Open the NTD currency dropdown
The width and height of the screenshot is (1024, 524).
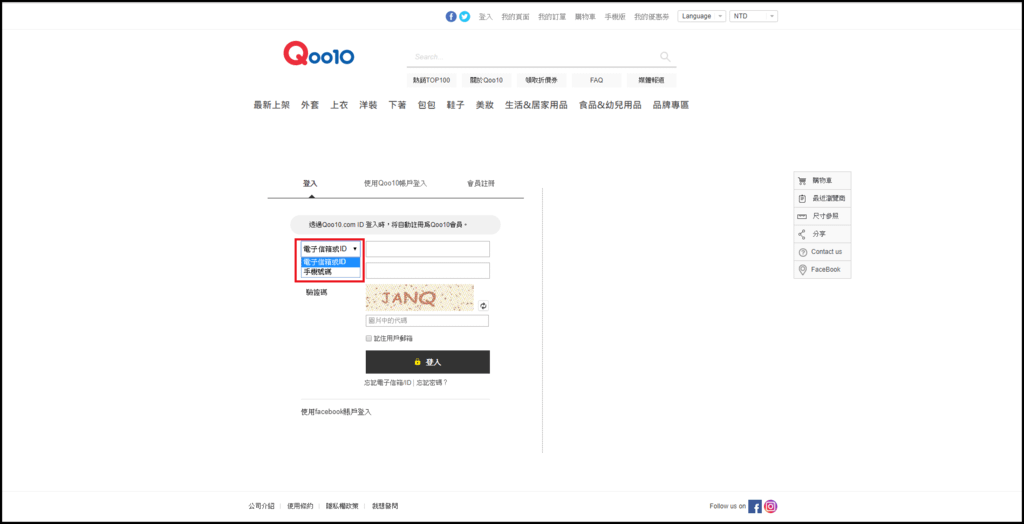tap(753, 16)
